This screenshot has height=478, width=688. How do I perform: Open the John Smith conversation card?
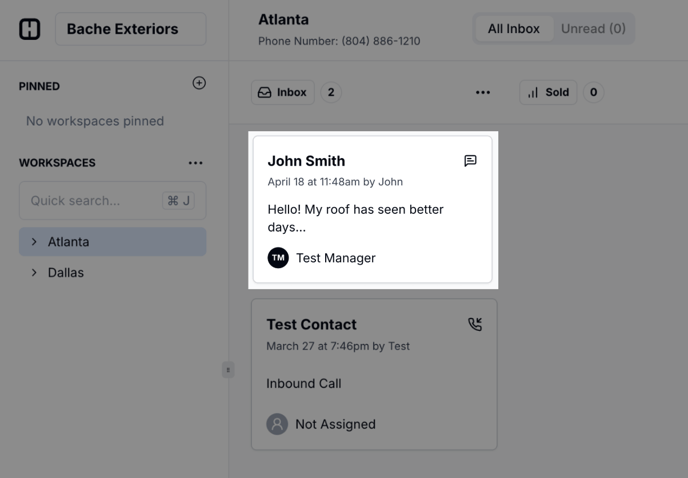pos(372,210)
